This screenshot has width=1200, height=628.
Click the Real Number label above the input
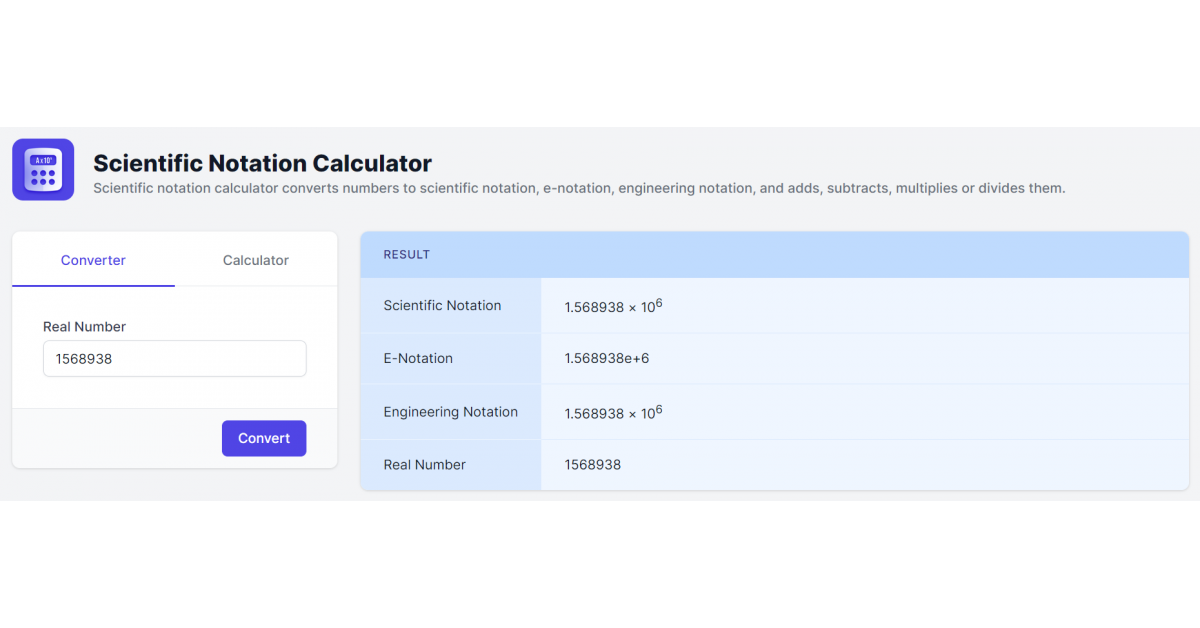(84, 327)
